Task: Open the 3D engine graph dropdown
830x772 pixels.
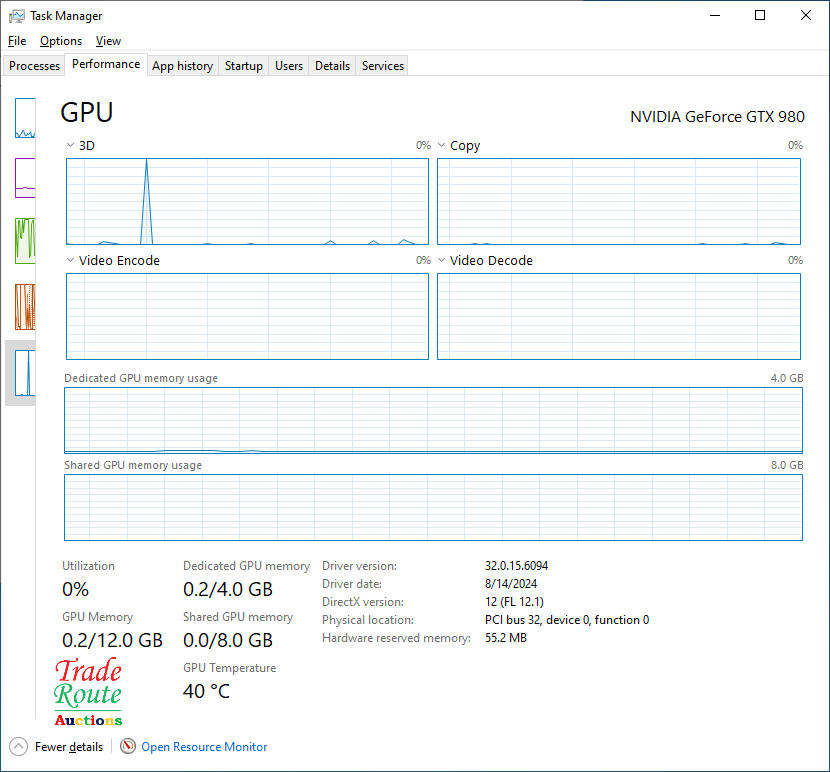Action: (71, 146)
